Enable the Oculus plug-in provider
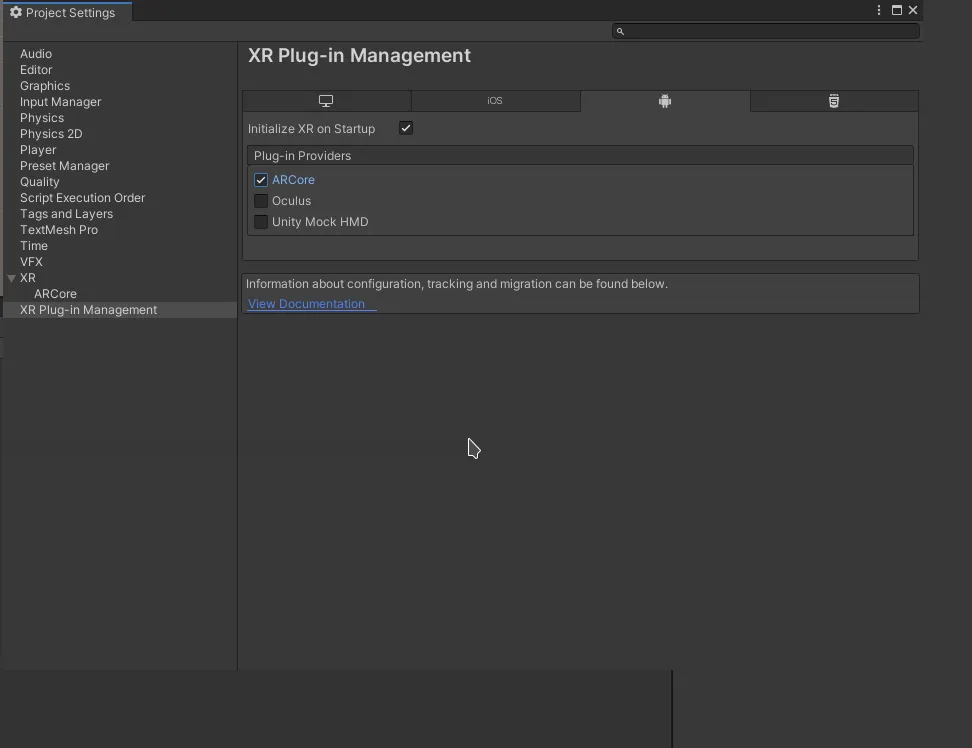972x748 pixels. click(x=261, y=201)
